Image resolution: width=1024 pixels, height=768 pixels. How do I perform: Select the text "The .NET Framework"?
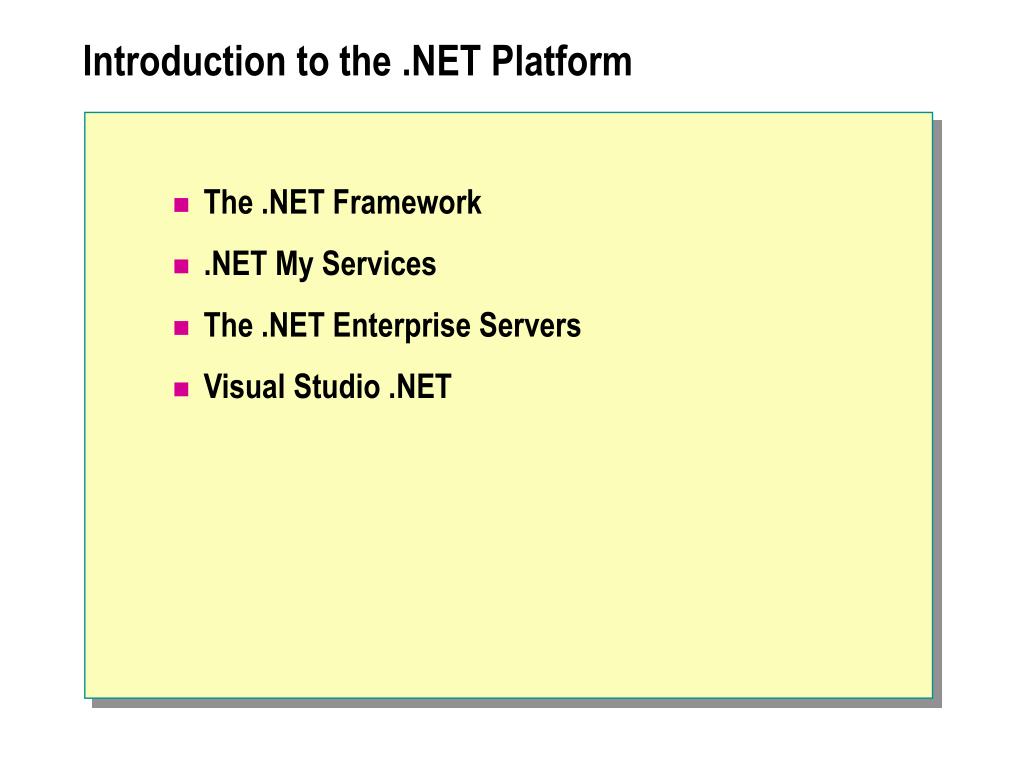point(342,202)
